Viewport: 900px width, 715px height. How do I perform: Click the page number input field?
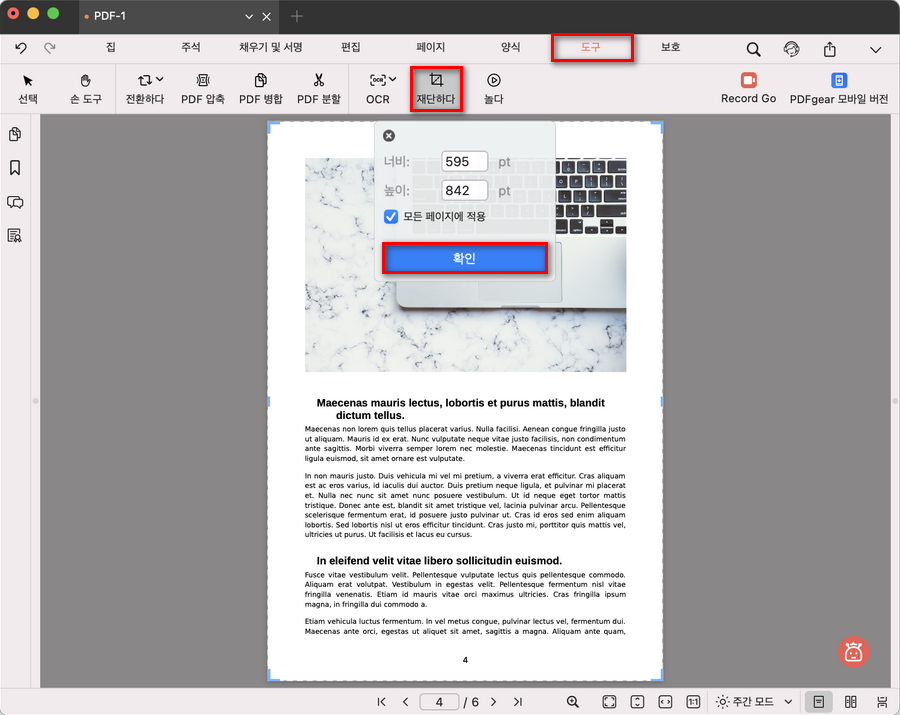point(438,702)
